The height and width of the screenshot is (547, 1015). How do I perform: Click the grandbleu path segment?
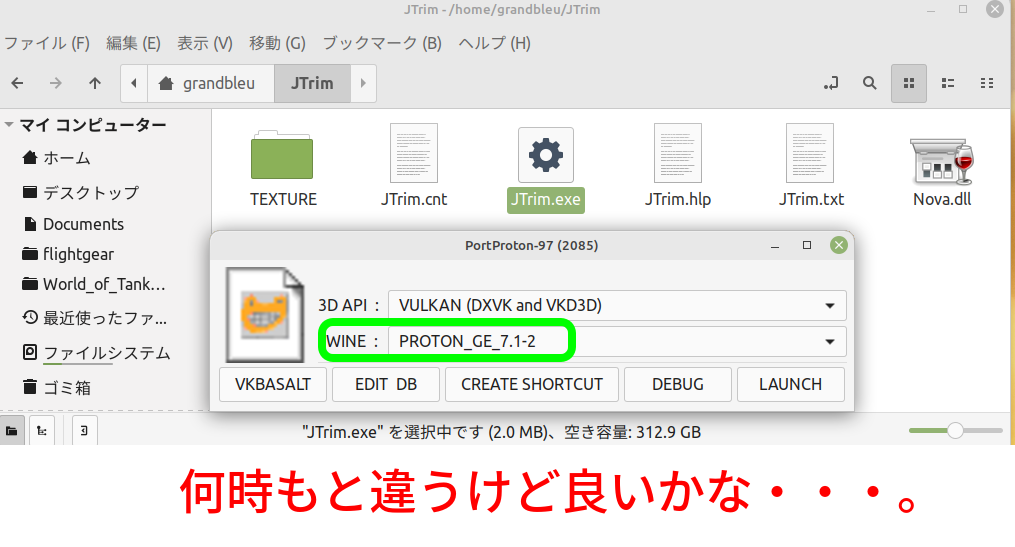click(x=211, y=83)
